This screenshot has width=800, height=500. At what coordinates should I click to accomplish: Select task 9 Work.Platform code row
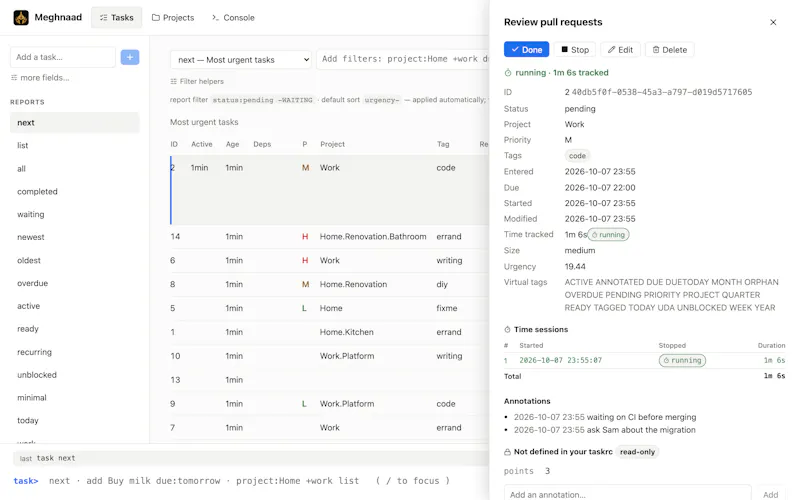coord(330,404)
